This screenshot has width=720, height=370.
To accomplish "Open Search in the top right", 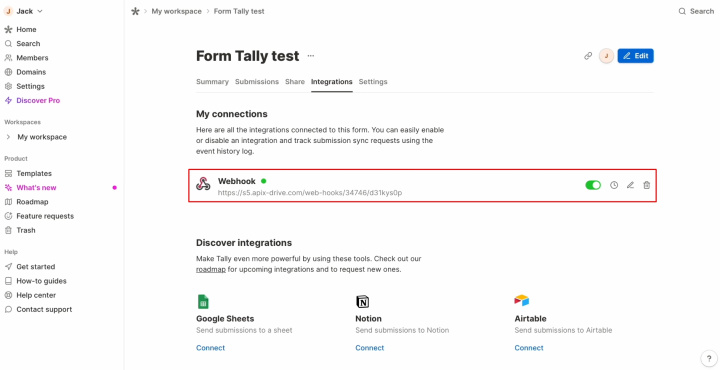I will tap(696, 11).
